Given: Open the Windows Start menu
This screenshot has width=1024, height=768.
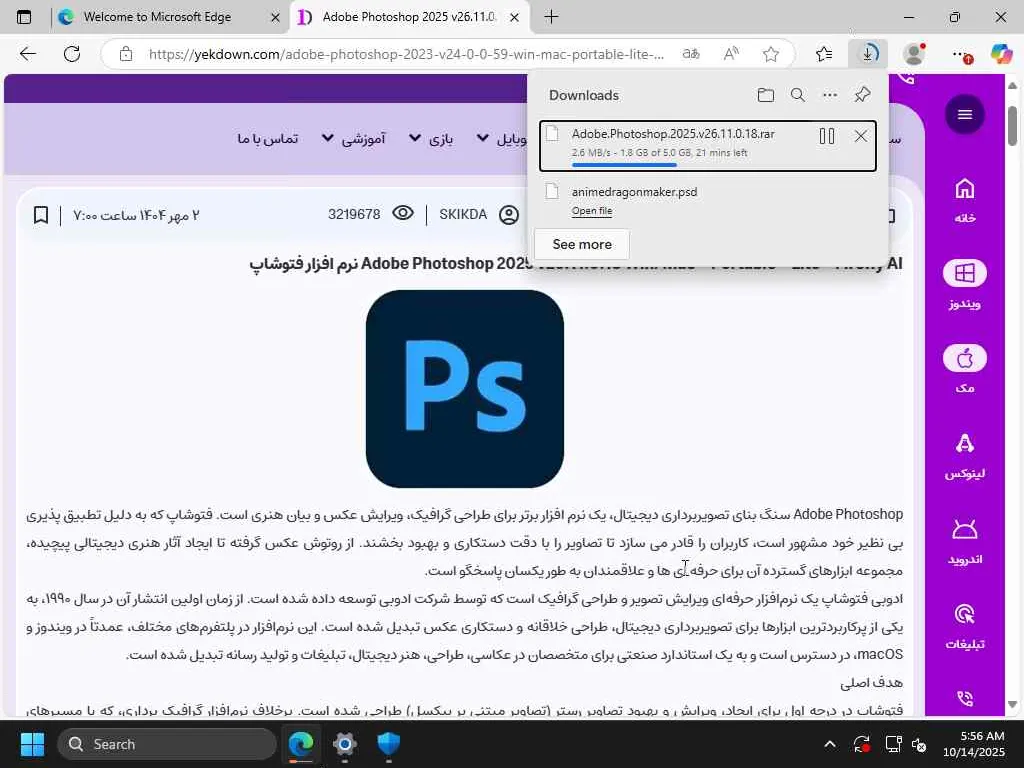Looking at the screenshot, I should point(32,744).
